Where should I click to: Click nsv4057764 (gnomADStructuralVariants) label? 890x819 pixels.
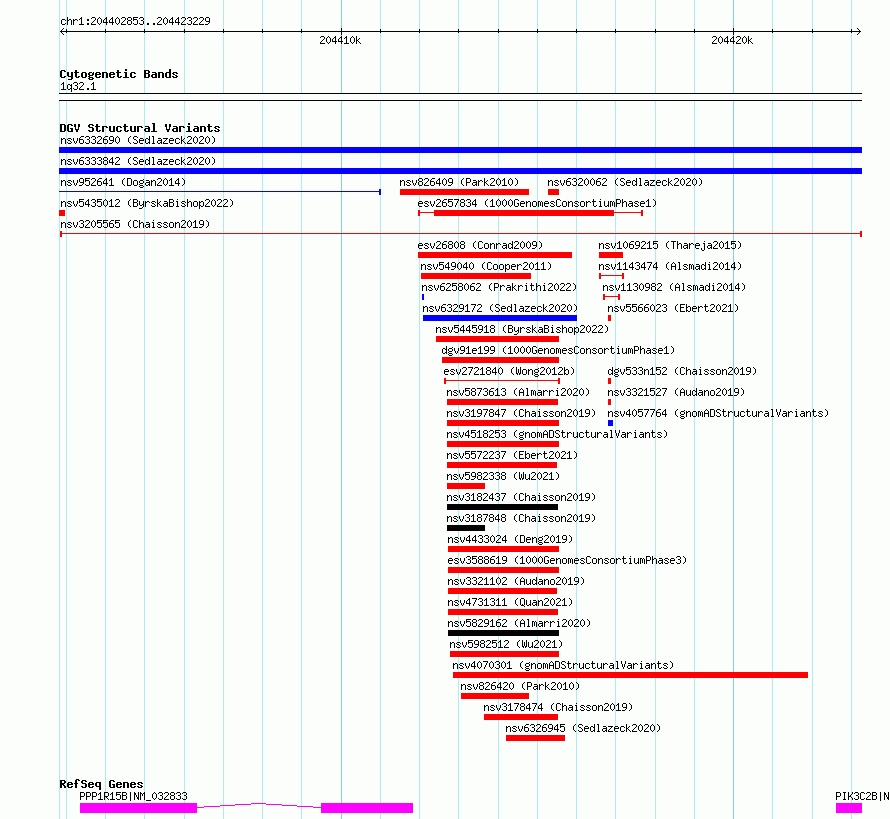click(x=718, y=413)
